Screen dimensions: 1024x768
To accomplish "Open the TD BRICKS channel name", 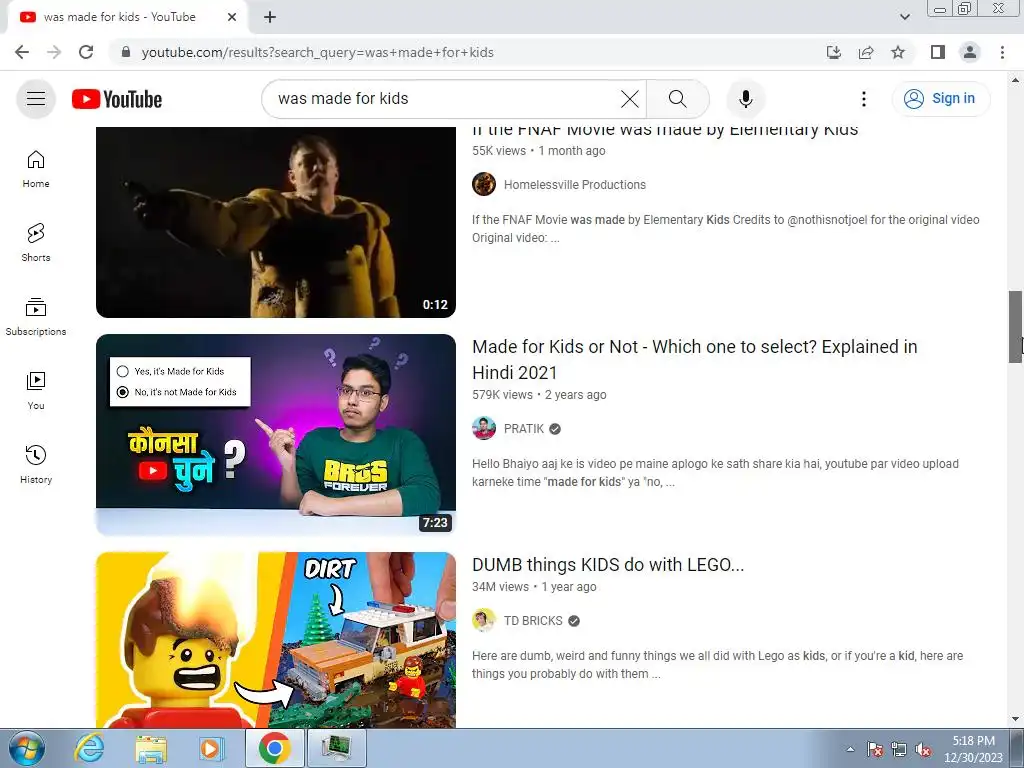I will click(x=533, y=621).
